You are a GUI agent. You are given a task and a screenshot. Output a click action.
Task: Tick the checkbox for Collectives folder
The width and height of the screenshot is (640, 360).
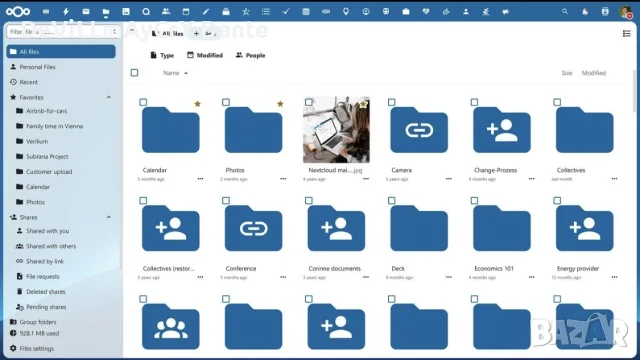pos(557,102)
